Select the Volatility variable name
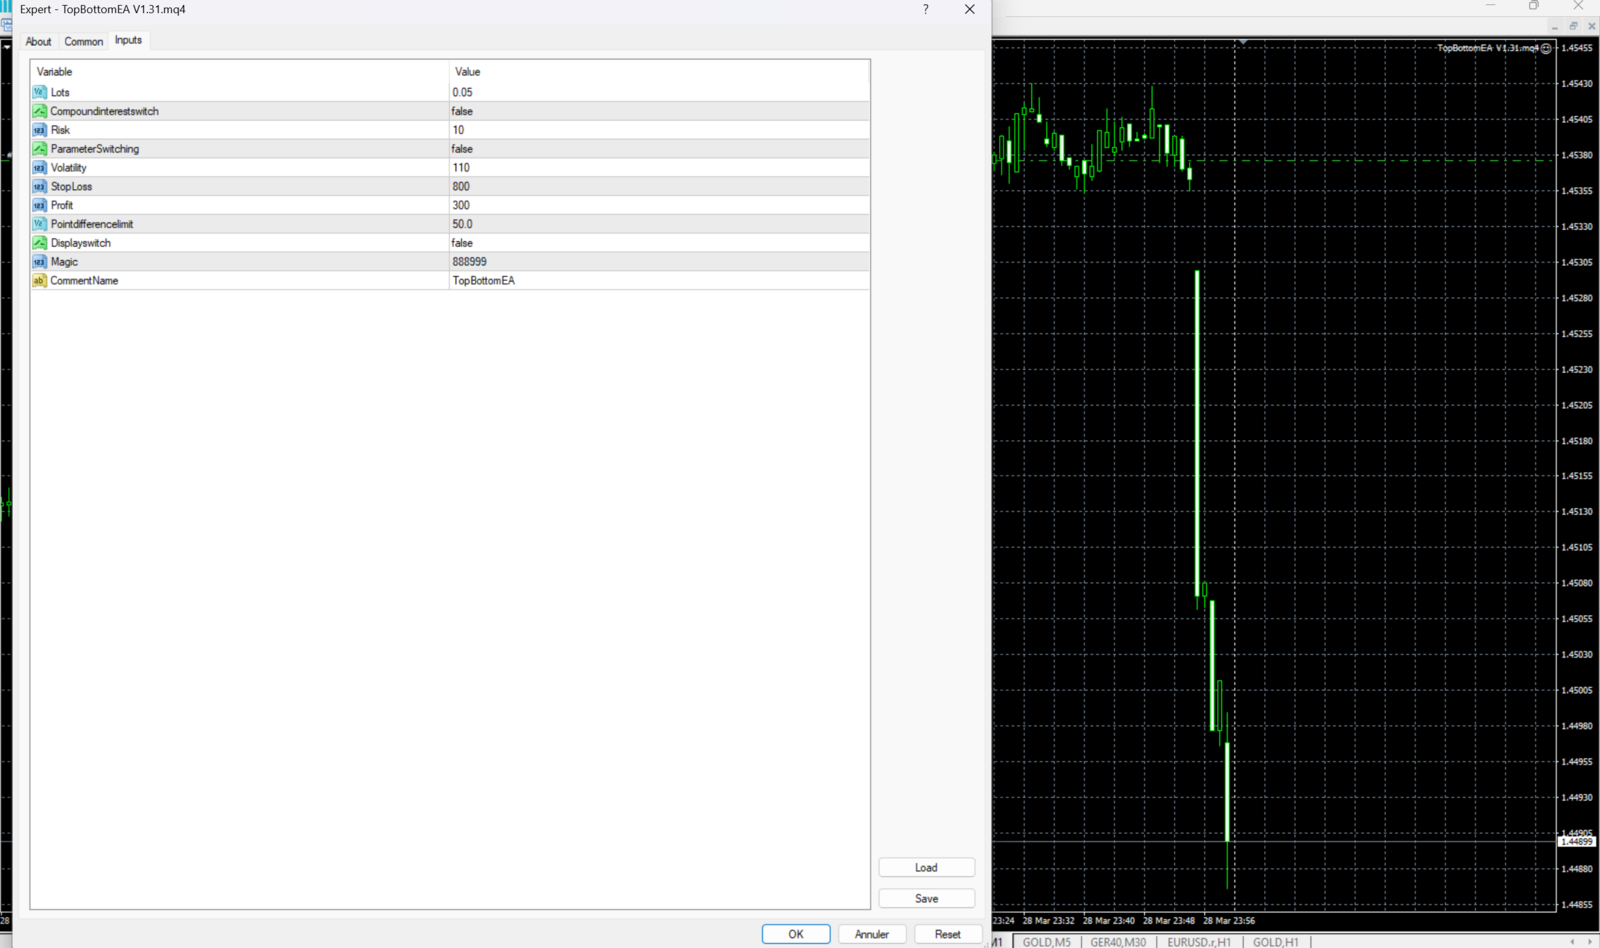 (x=69, y=168)
